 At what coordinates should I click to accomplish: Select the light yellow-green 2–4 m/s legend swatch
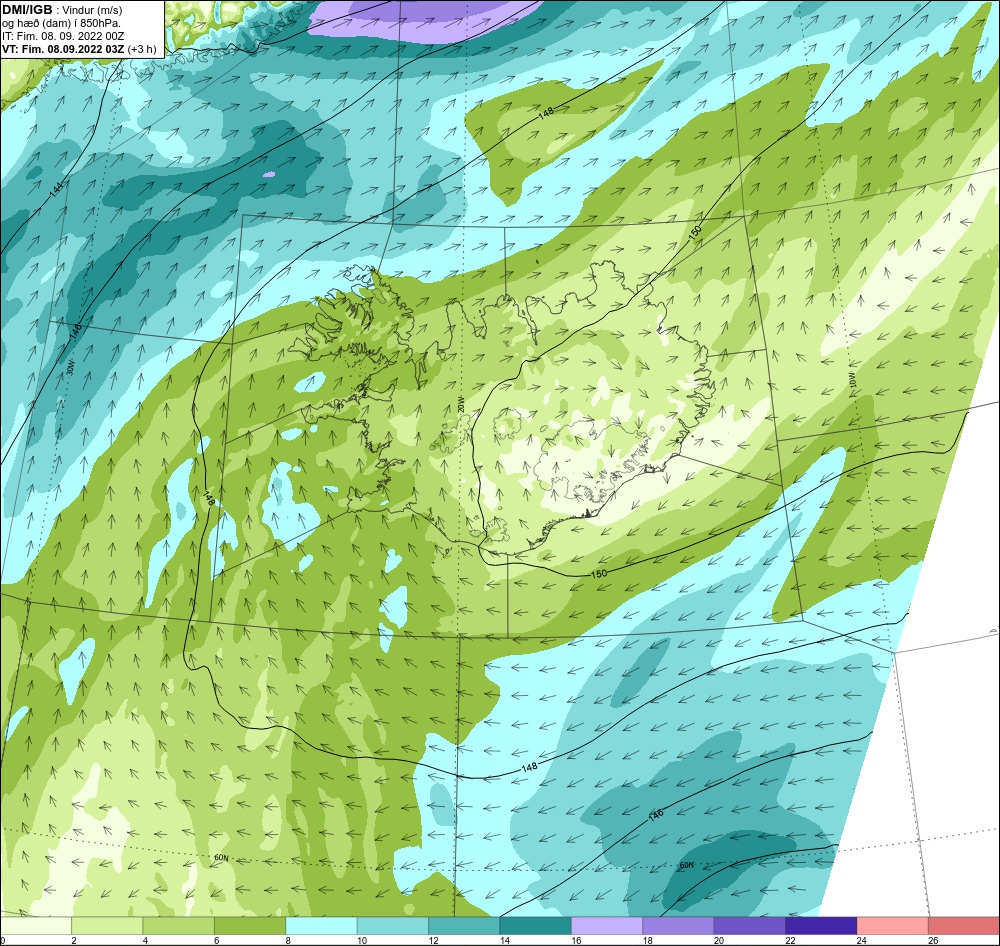[107, 926]
